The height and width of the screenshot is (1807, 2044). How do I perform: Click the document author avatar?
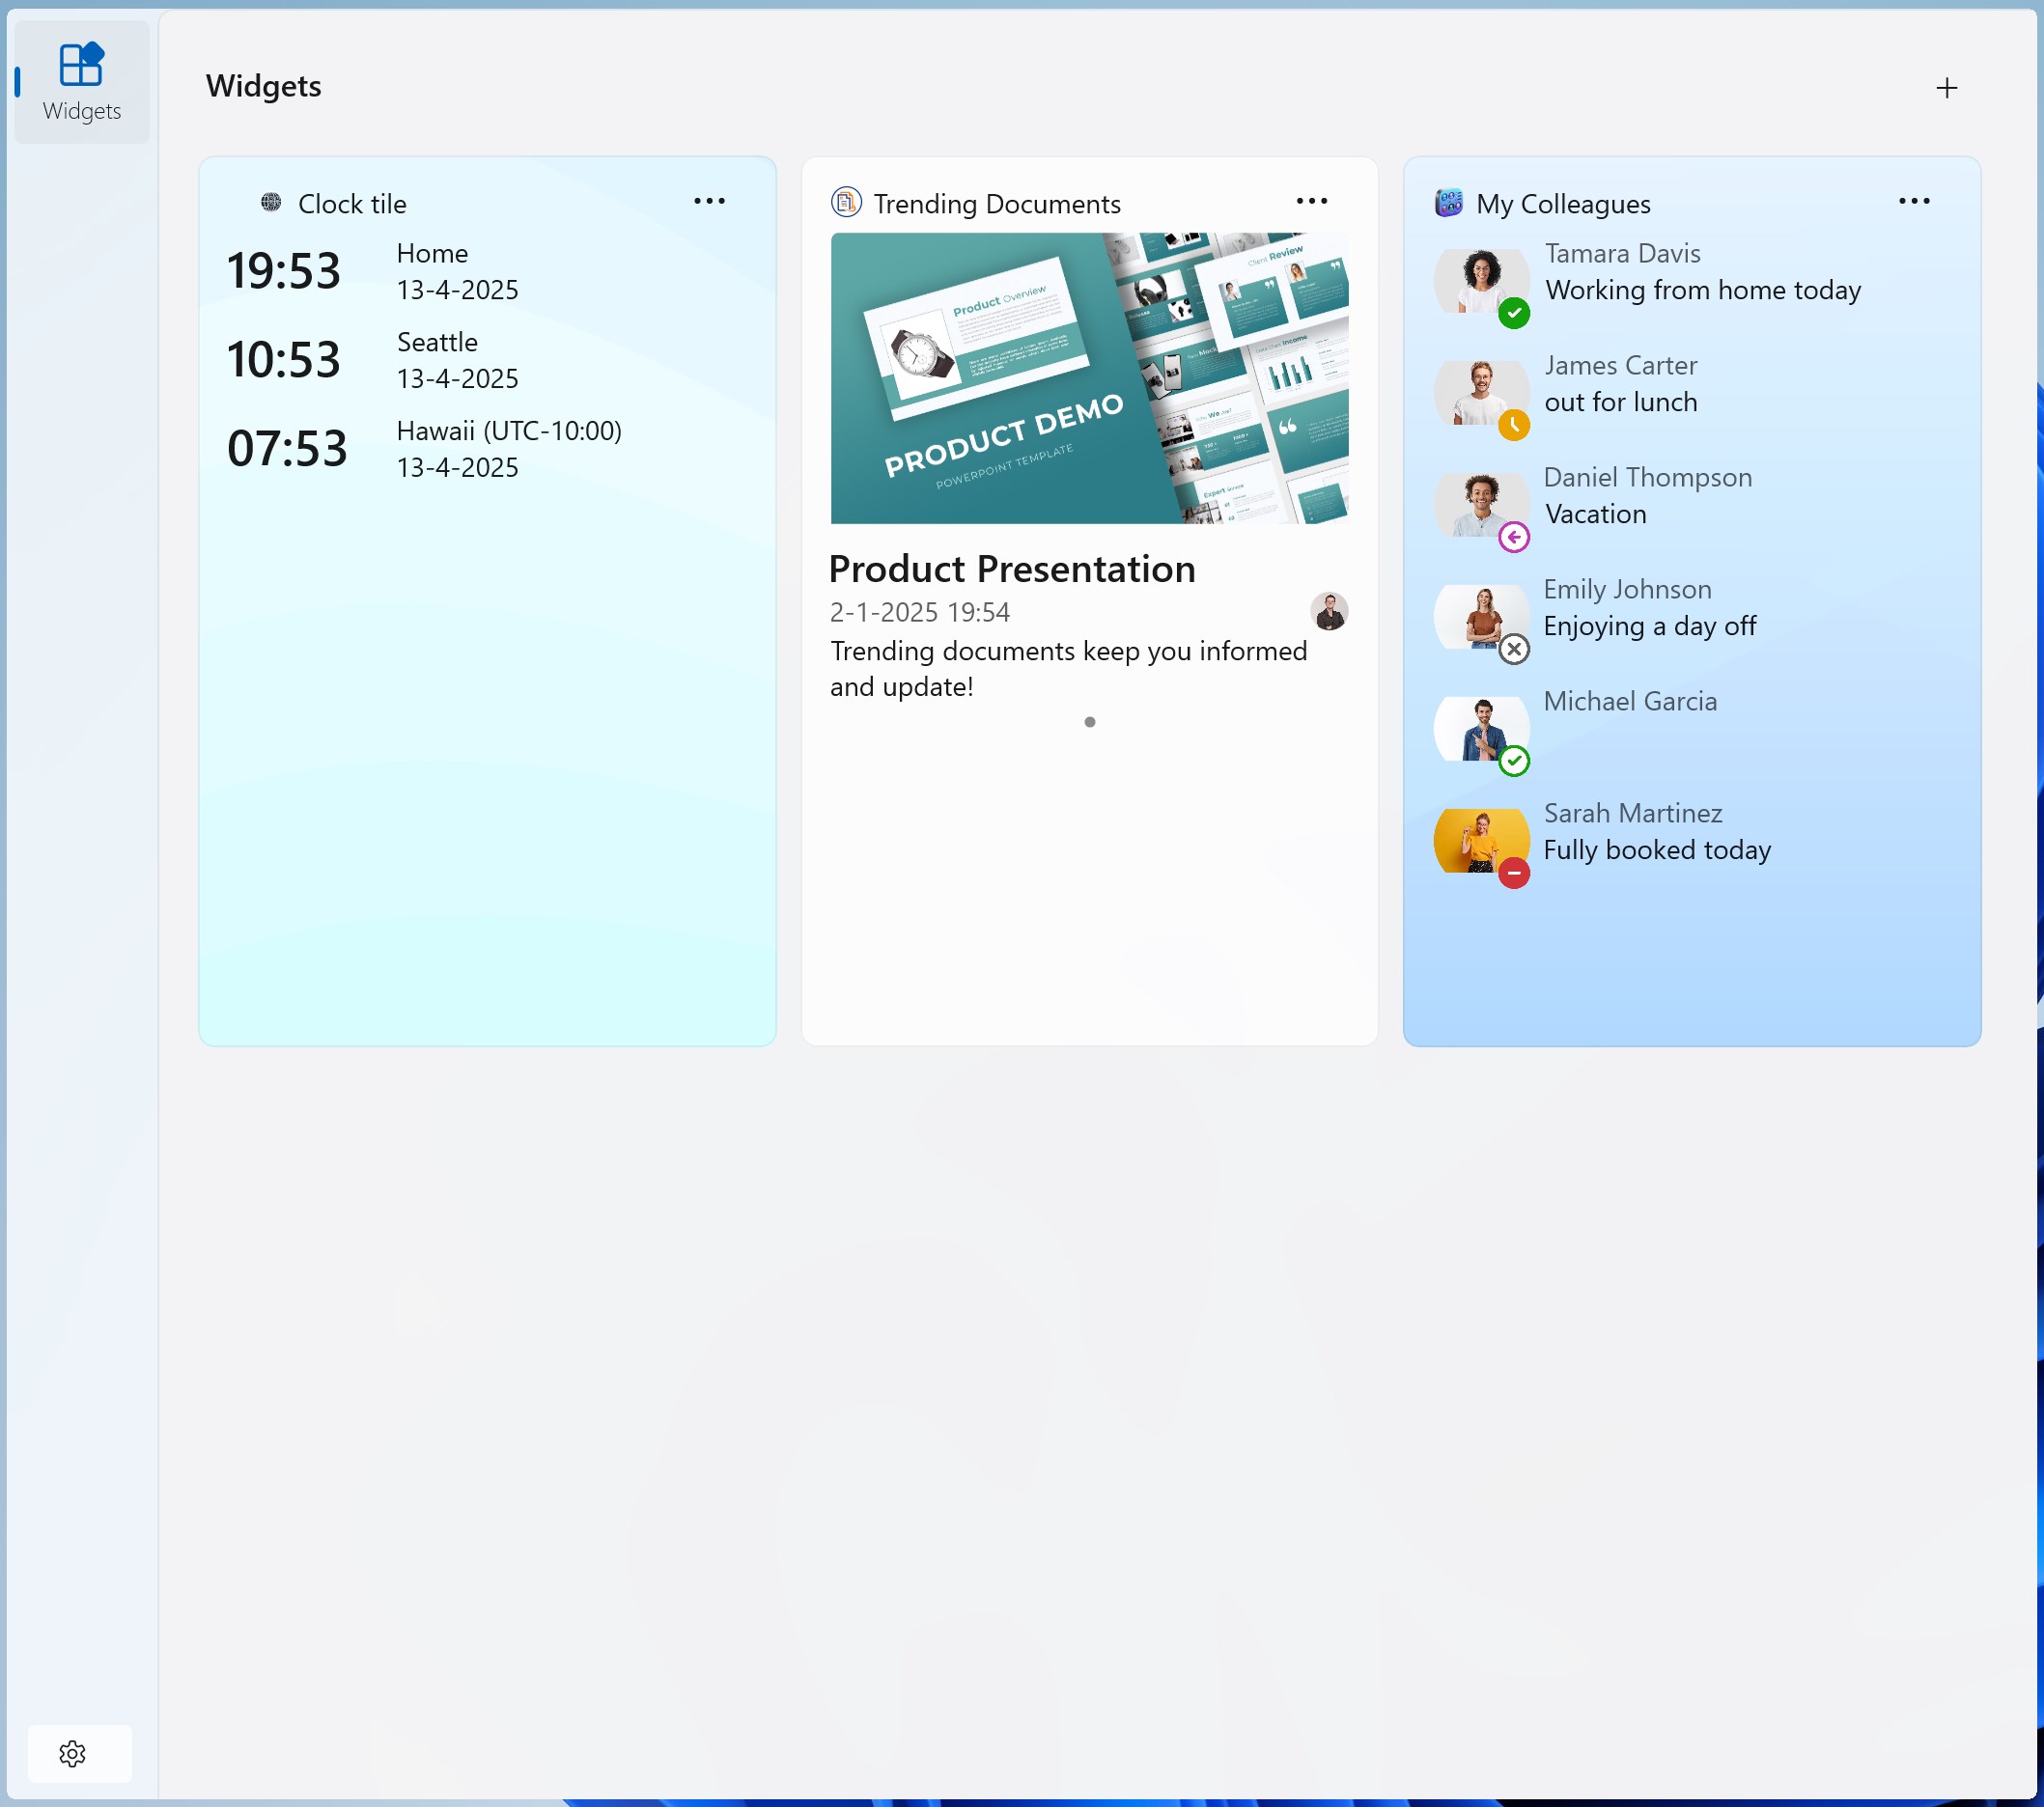[x=1329, y=611]
